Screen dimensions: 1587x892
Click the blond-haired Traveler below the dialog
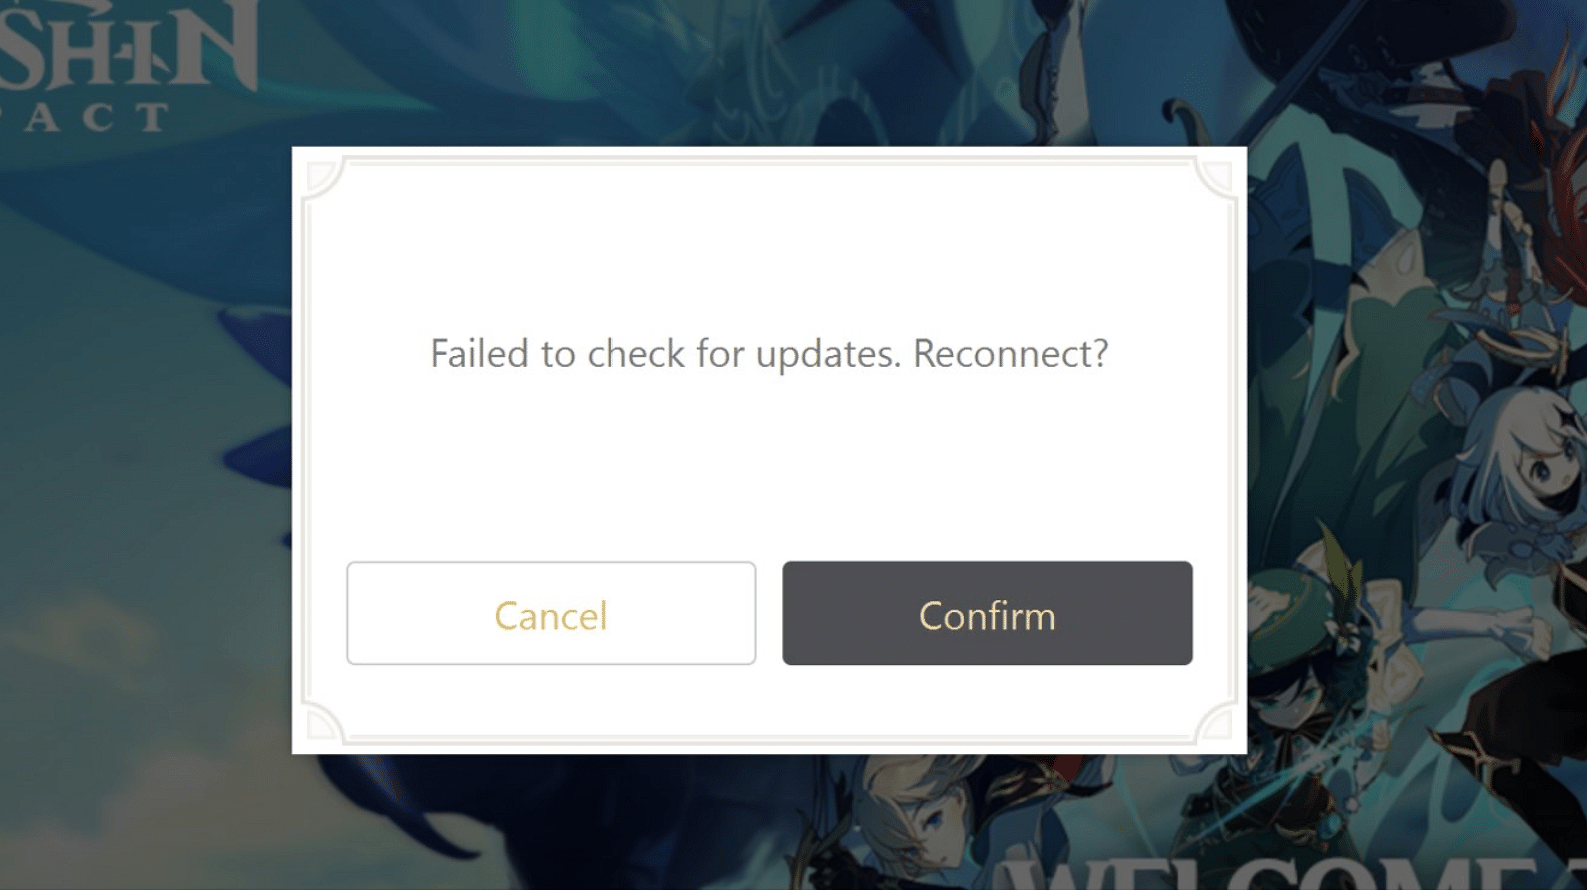click(920, 815)
